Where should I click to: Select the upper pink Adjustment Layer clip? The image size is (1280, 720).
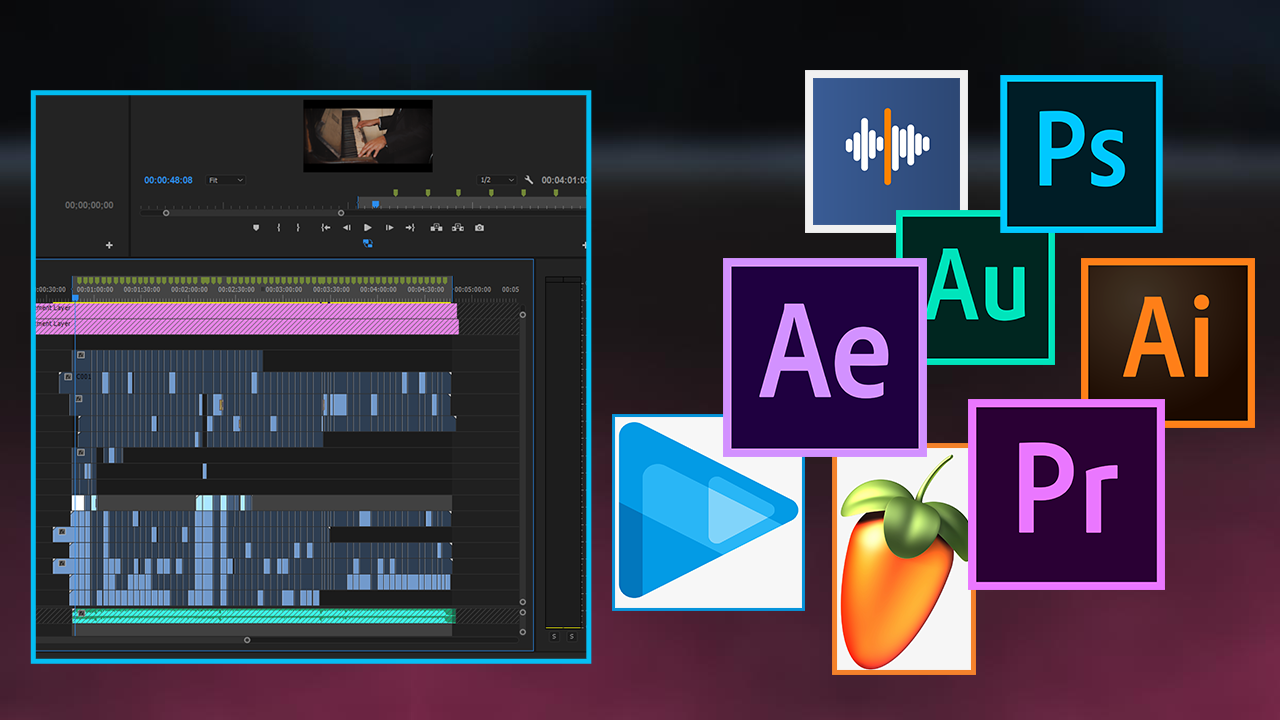246,310
